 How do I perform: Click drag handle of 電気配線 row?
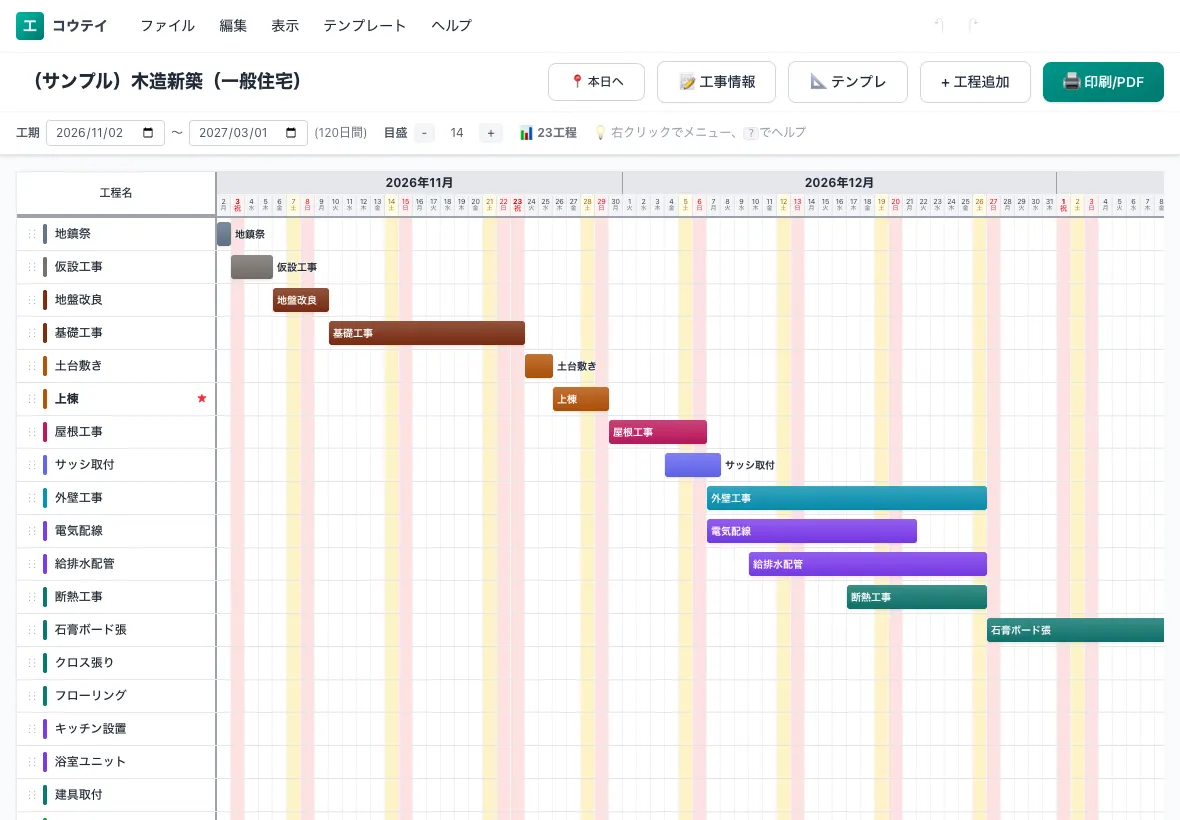(x=32, y=531)
